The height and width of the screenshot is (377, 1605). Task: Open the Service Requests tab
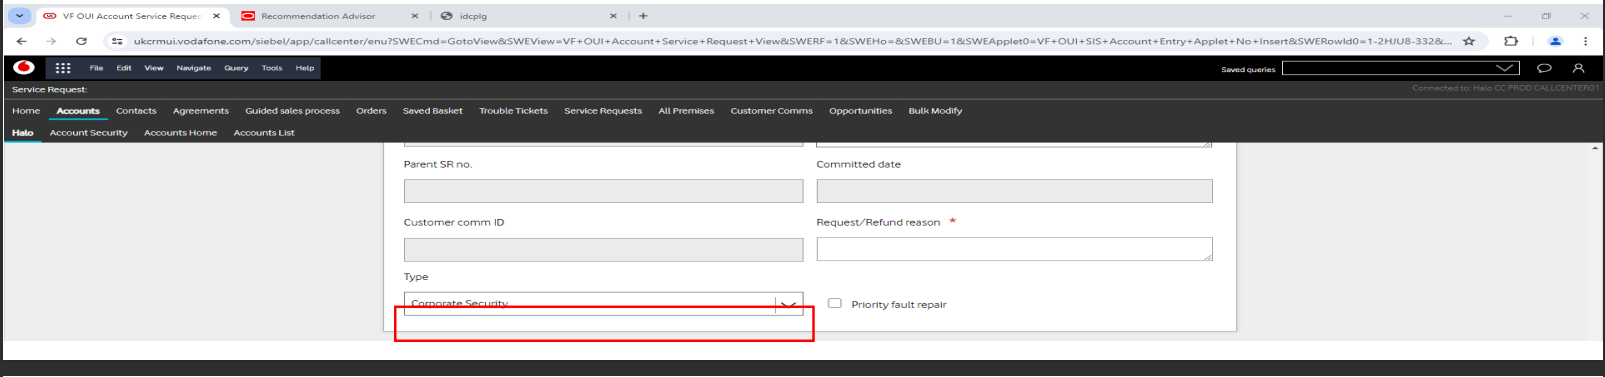[x=603, y=111]
